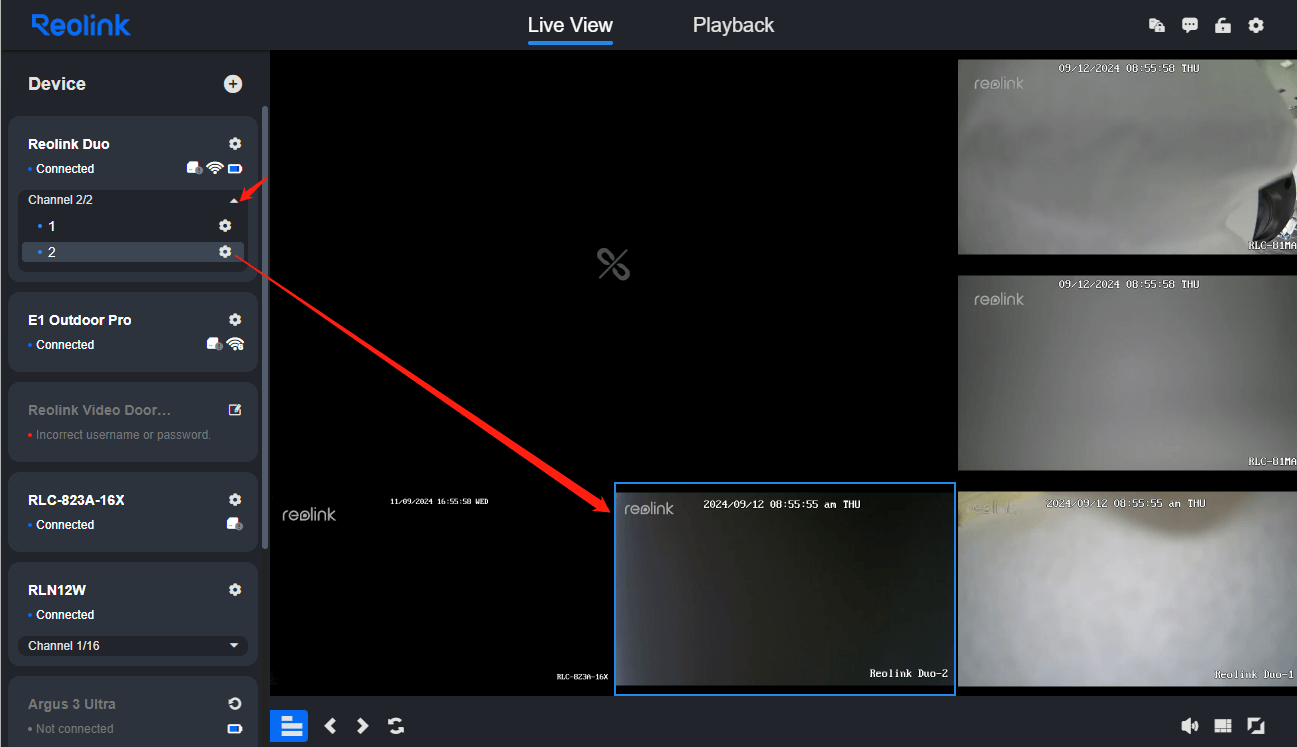Viewport: 1297px width, 747px height.
Task: Open the local file encryption lock icon
Action: [x=1157, y=26]
